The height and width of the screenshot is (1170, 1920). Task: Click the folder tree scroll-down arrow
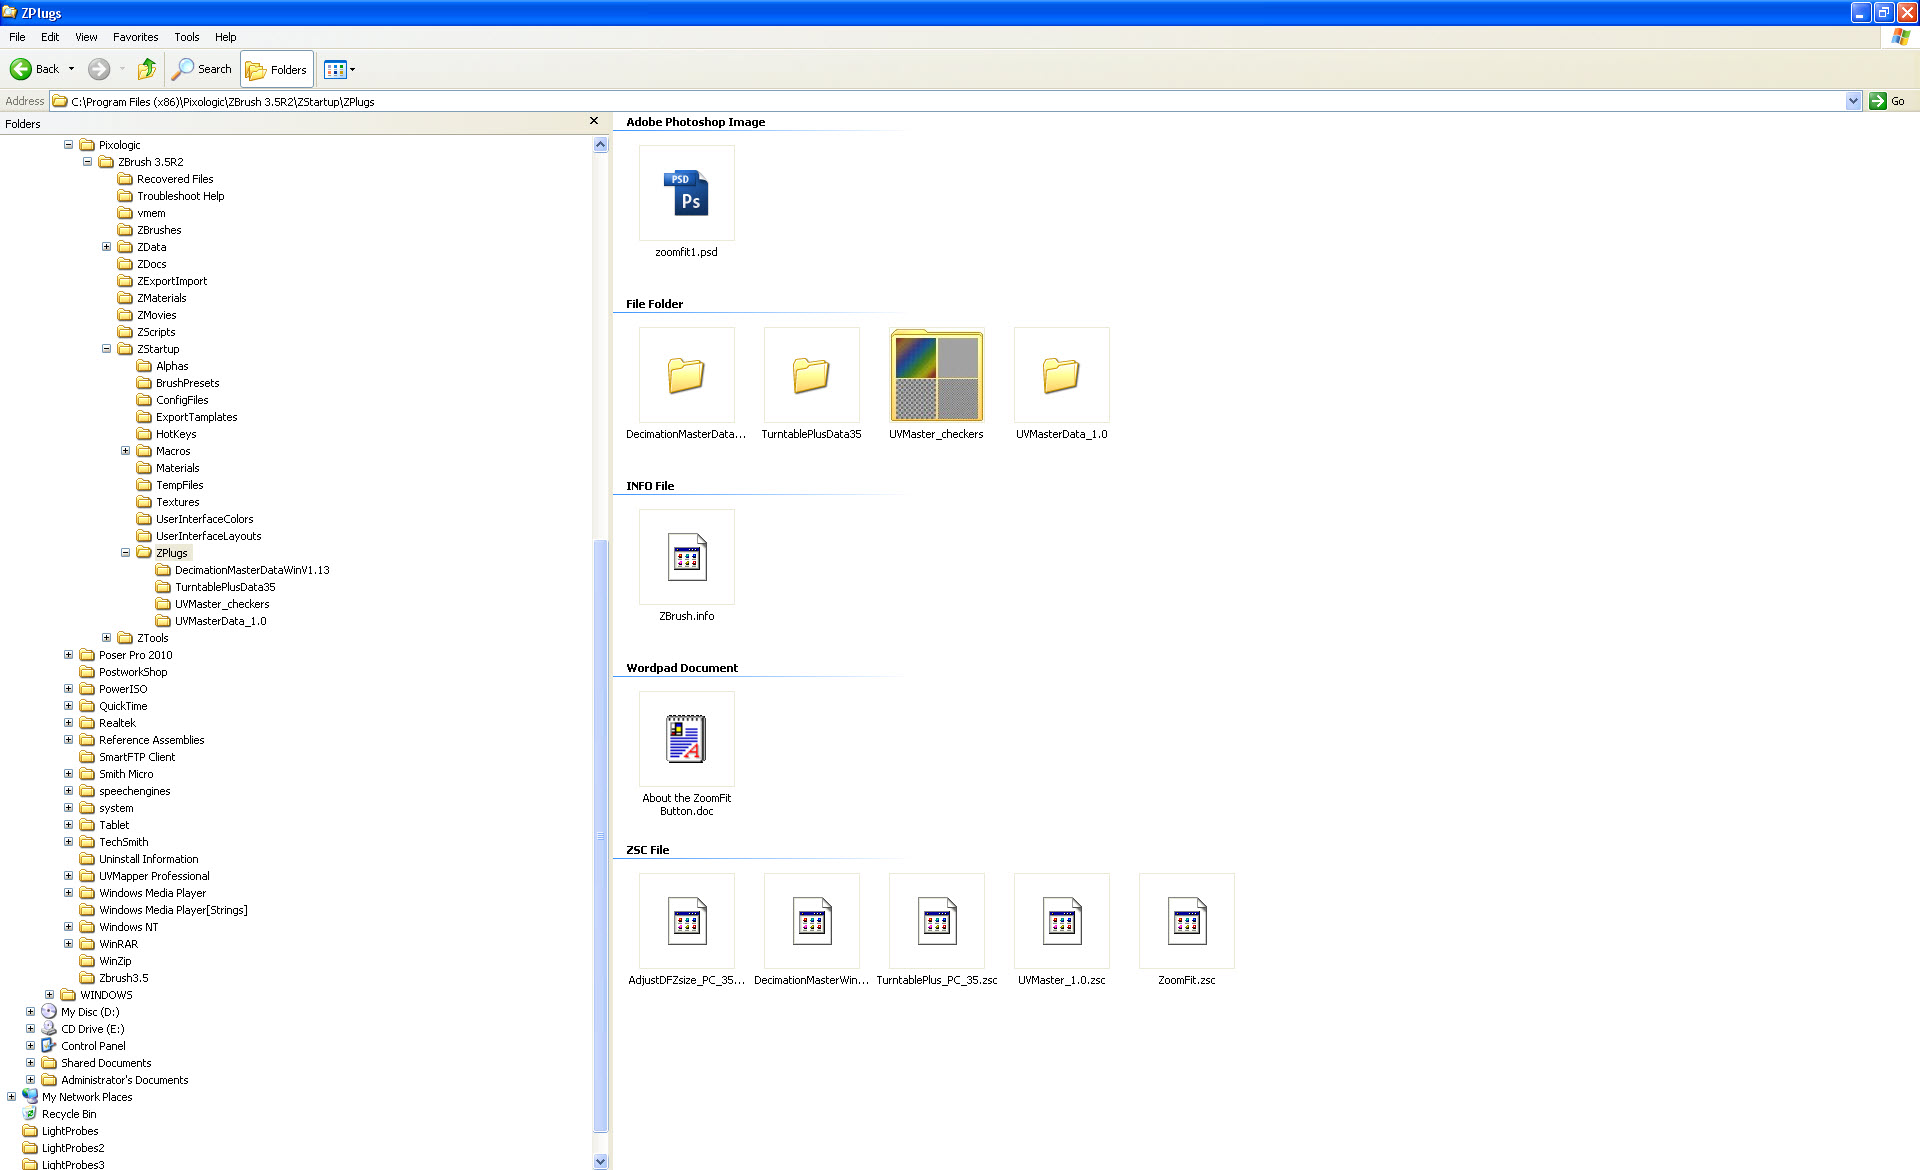(x=600, y=1161)
